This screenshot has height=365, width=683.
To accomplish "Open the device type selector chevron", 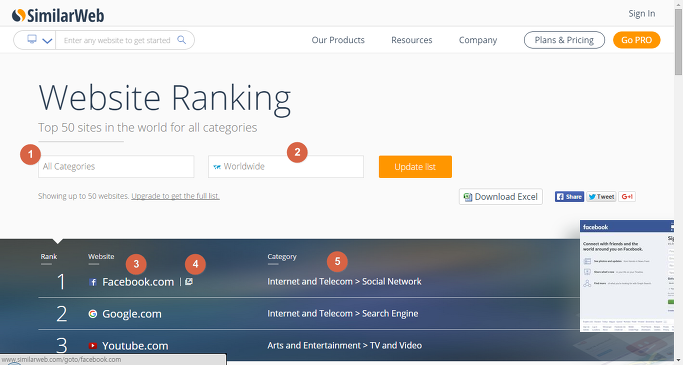I will (x=47, y=41).
